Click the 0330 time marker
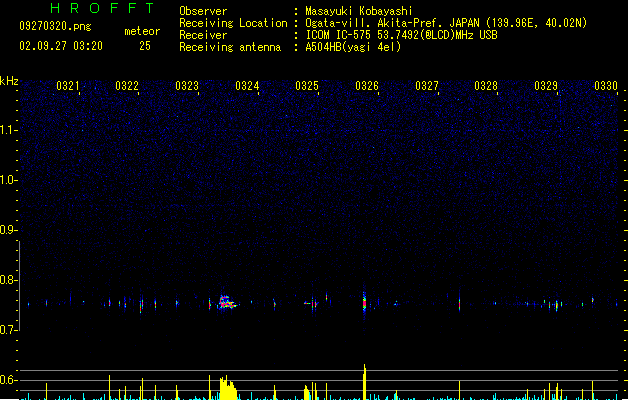This screenshot has width=629, height=400. (606, 86)
